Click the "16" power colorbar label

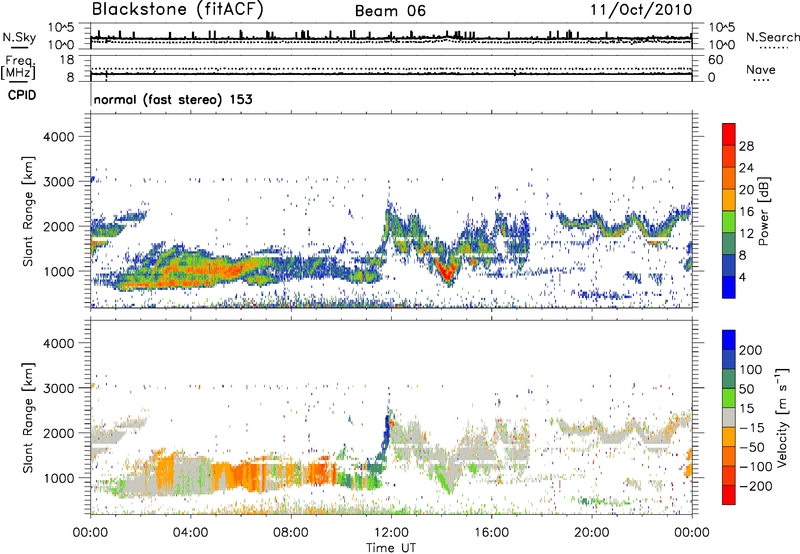[x=746, y=212]
